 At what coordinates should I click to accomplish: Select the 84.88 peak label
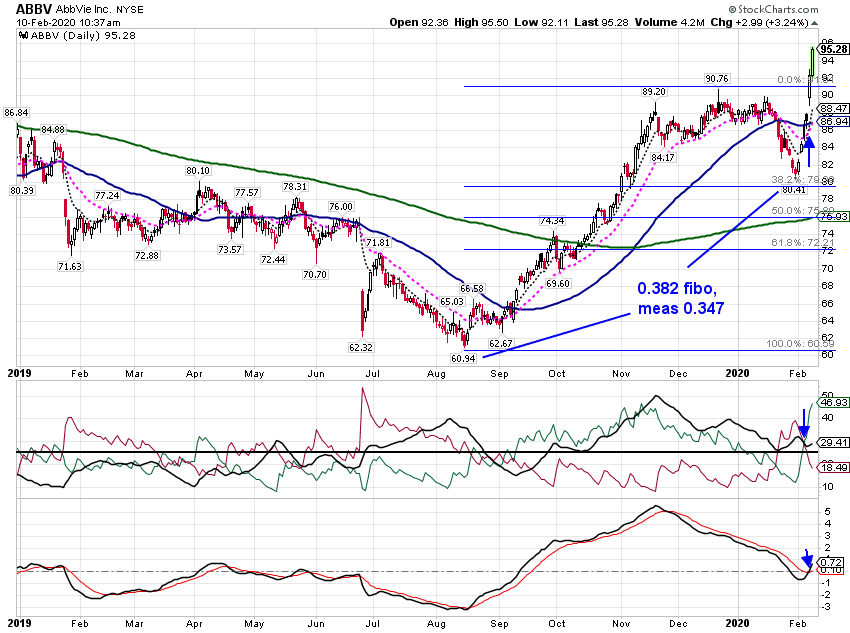coord(53,130)
